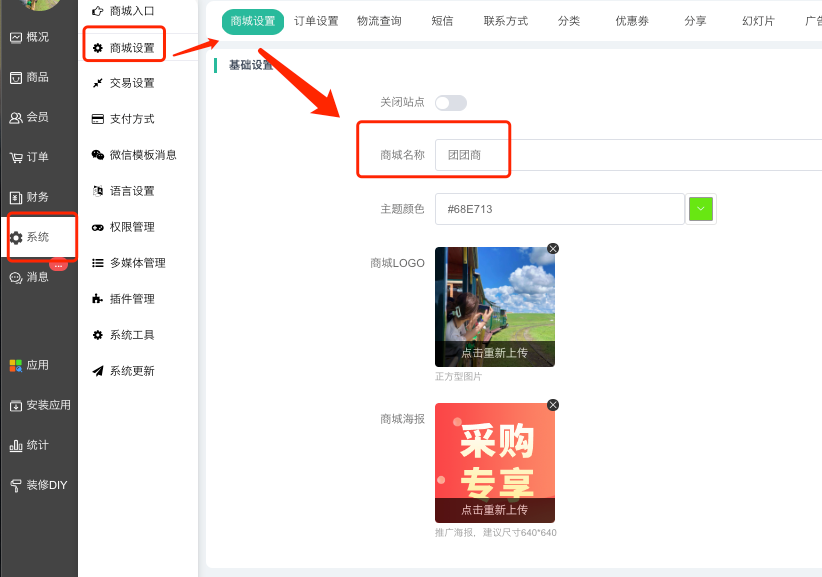Open the 财务 finance sidebar icon
Viewport: 822px width, 577px height.
coord(16,197)
